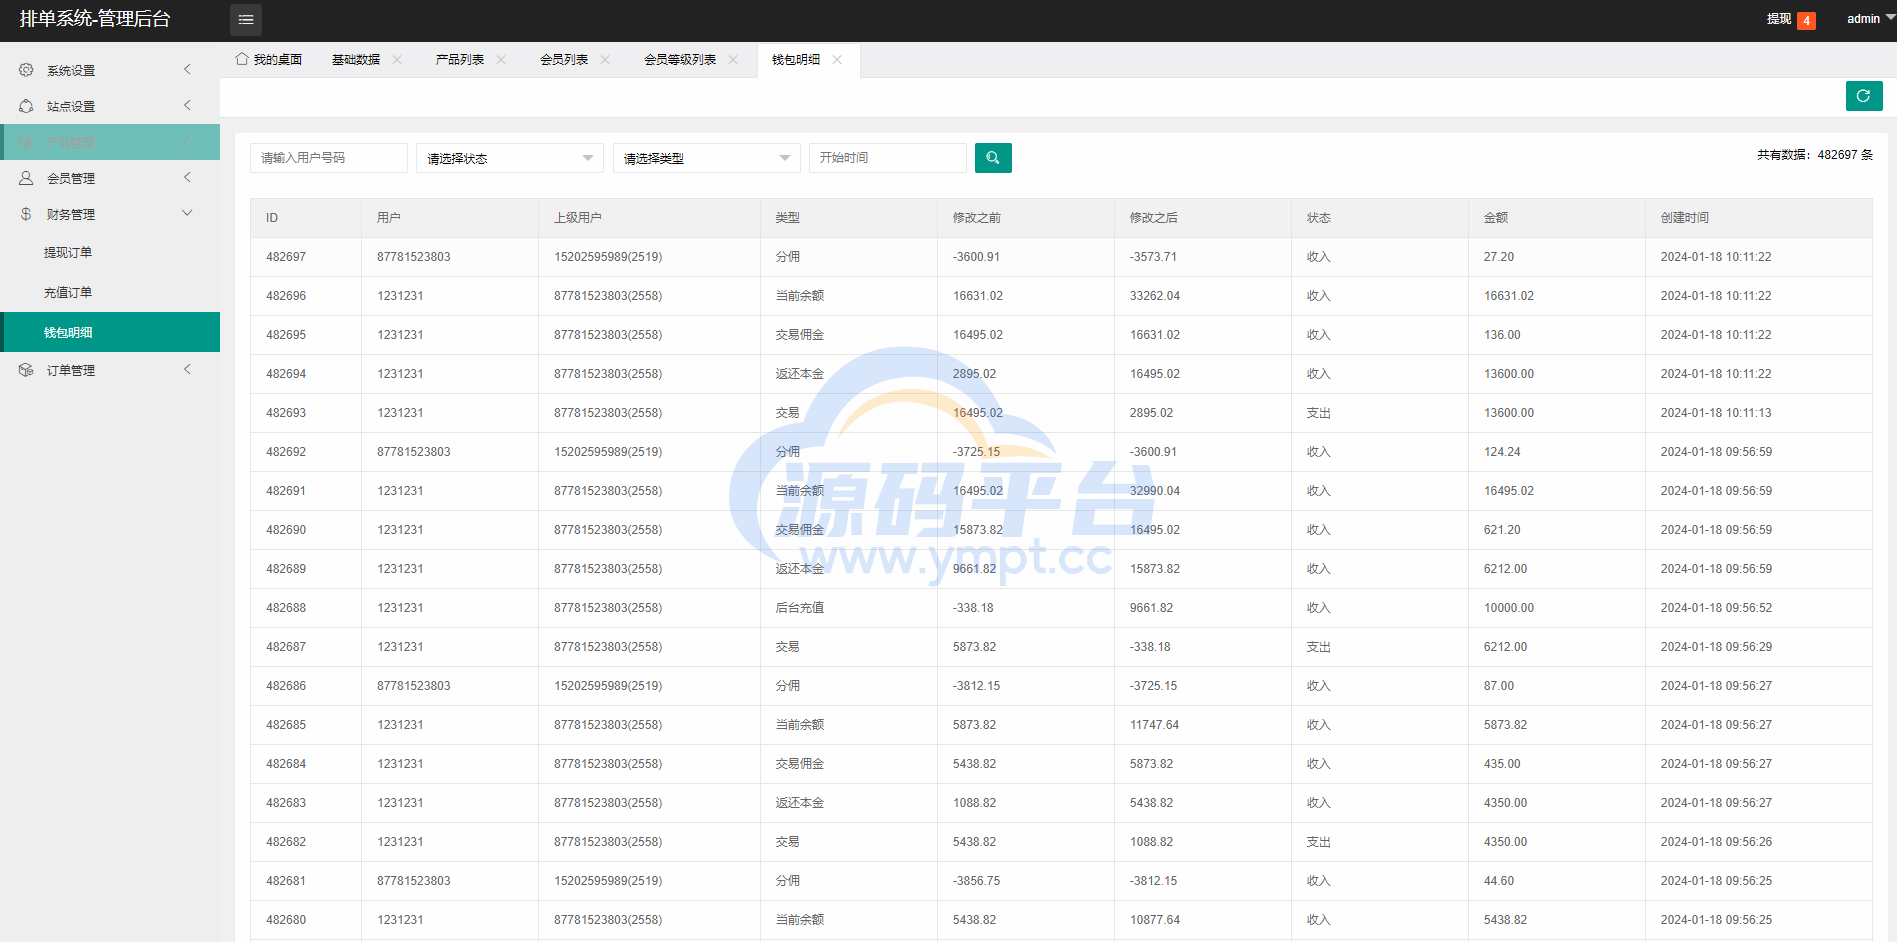Open the 请选择状态 dropdown
The height and width of the screenshot is (942, 1897).
[510, 158]
